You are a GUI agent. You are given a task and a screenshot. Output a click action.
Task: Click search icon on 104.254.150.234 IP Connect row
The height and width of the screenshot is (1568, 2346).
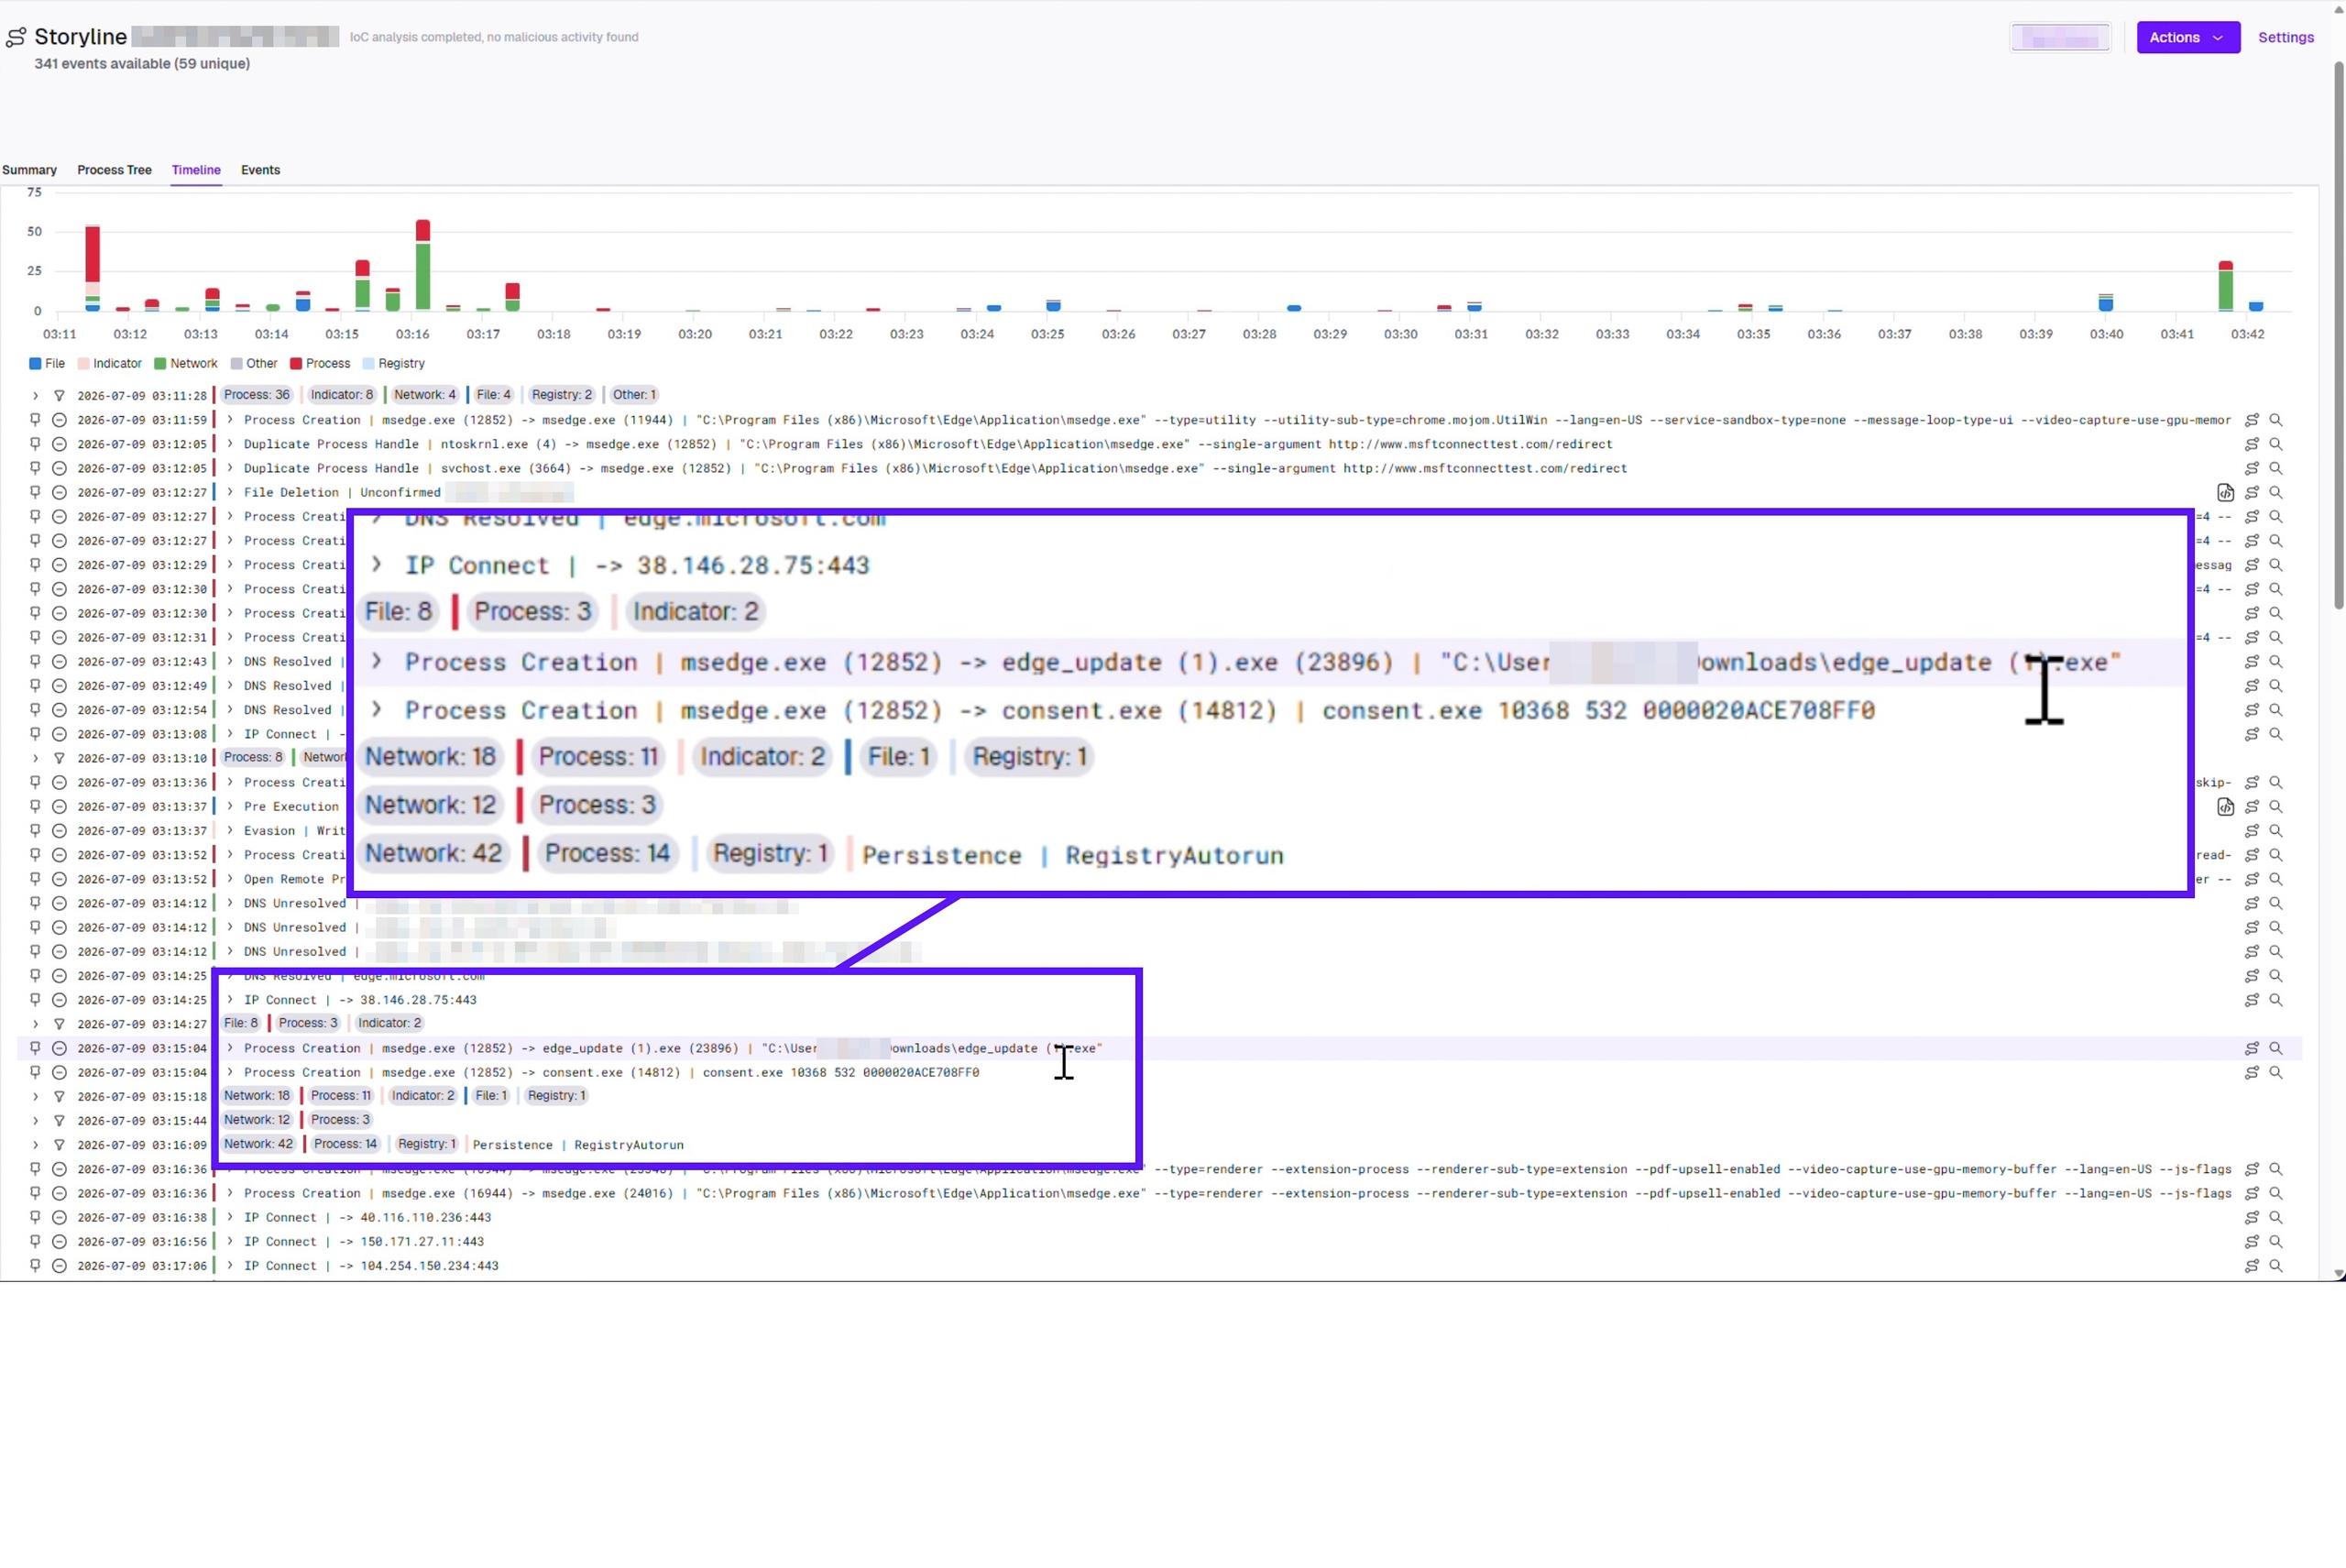click(x=2276, y=1265)
